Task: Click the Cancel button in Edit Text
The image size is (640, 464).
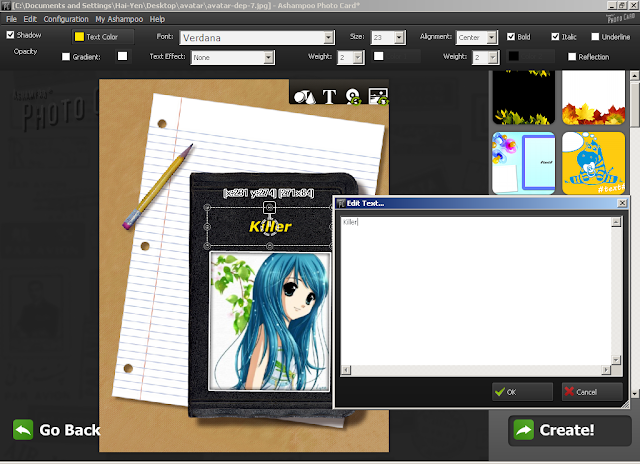Action: point(592,392)
